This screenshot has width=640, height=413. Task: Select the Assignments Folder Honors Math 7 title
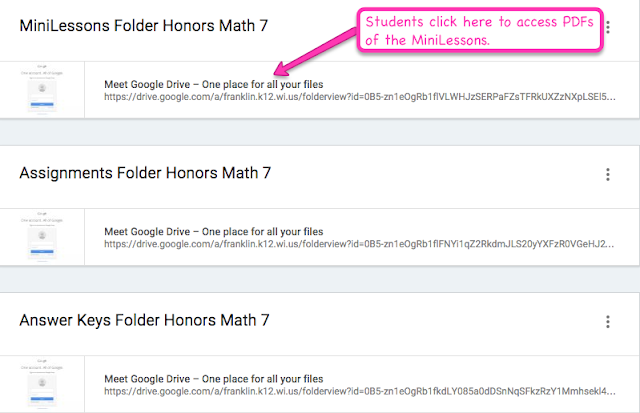[145, 174]
